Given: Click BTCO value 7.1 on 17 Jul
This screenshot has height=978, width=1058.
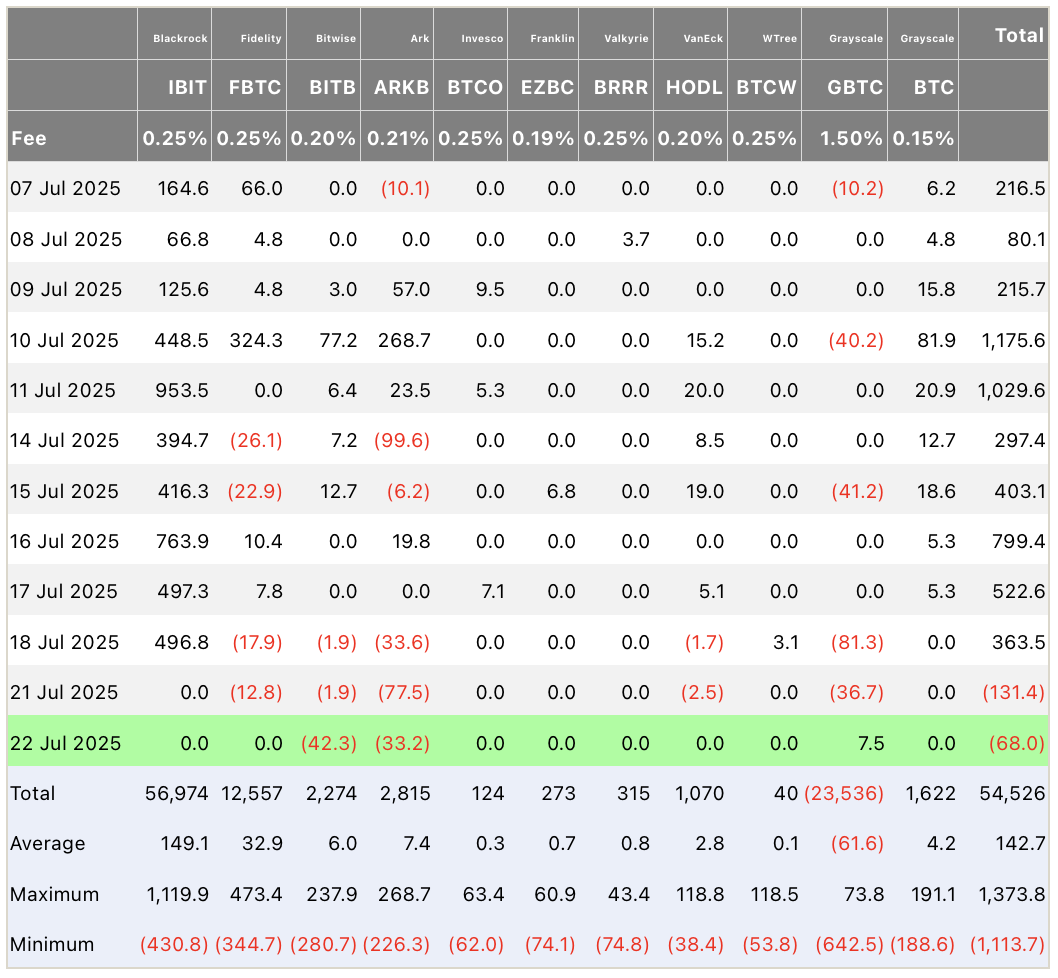Looking at the screenshot, I should tap(493, 591).
